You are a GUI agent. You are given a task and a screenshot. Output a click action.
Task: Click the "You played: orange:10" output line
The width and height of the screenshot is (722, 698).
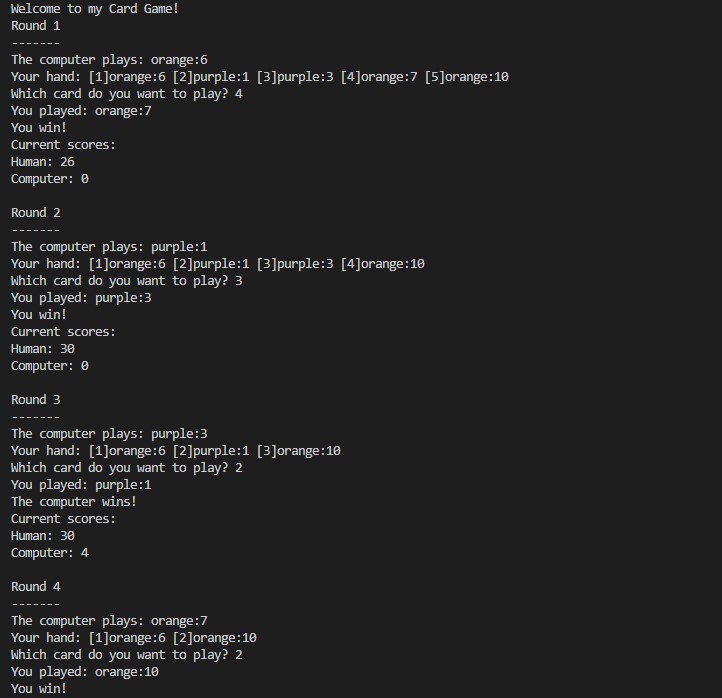coord(85,672)
